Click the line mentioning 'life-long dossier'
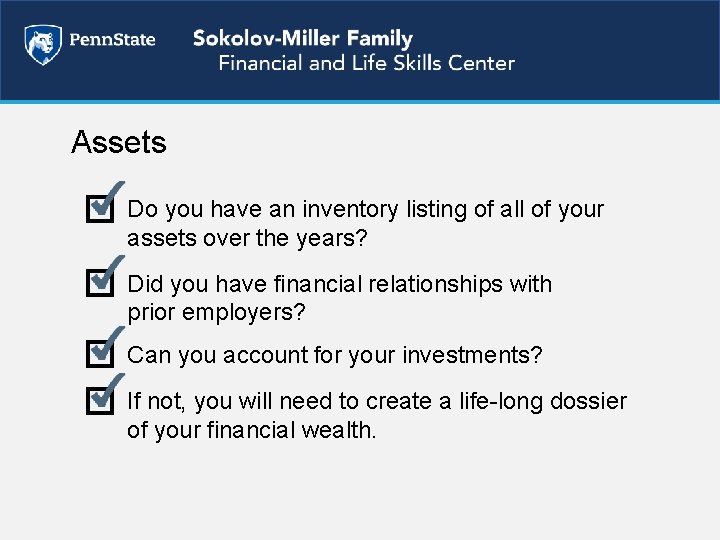 (x=376, y=402)
